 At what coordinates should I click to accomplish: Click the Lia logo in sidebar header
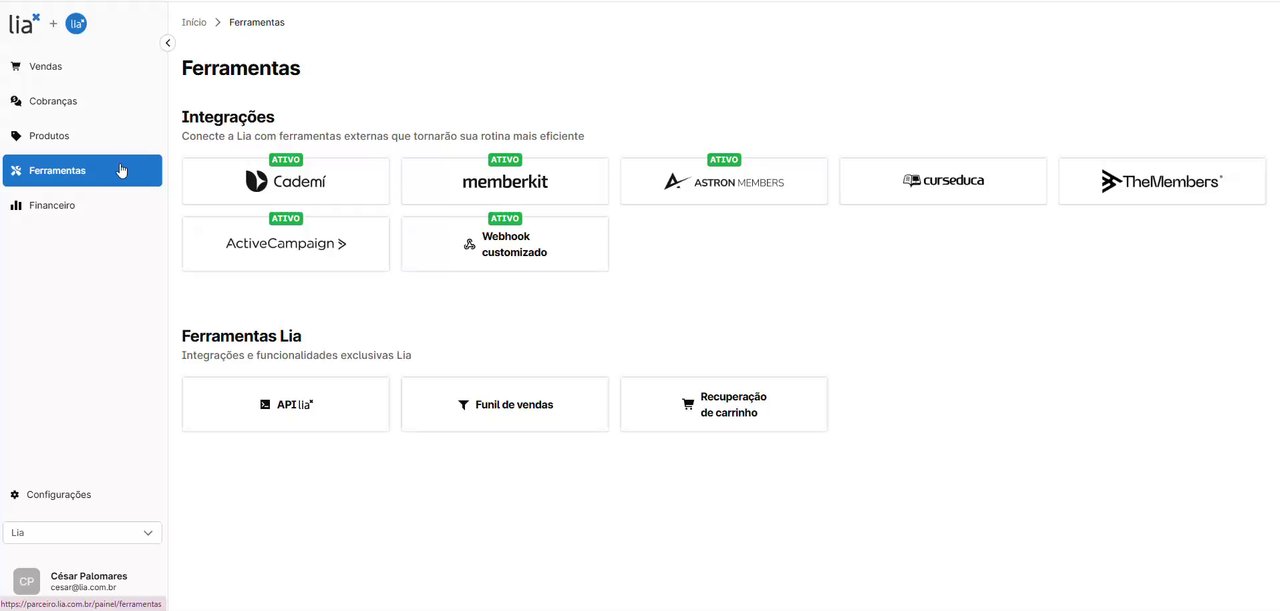click(x=24, y=23)
